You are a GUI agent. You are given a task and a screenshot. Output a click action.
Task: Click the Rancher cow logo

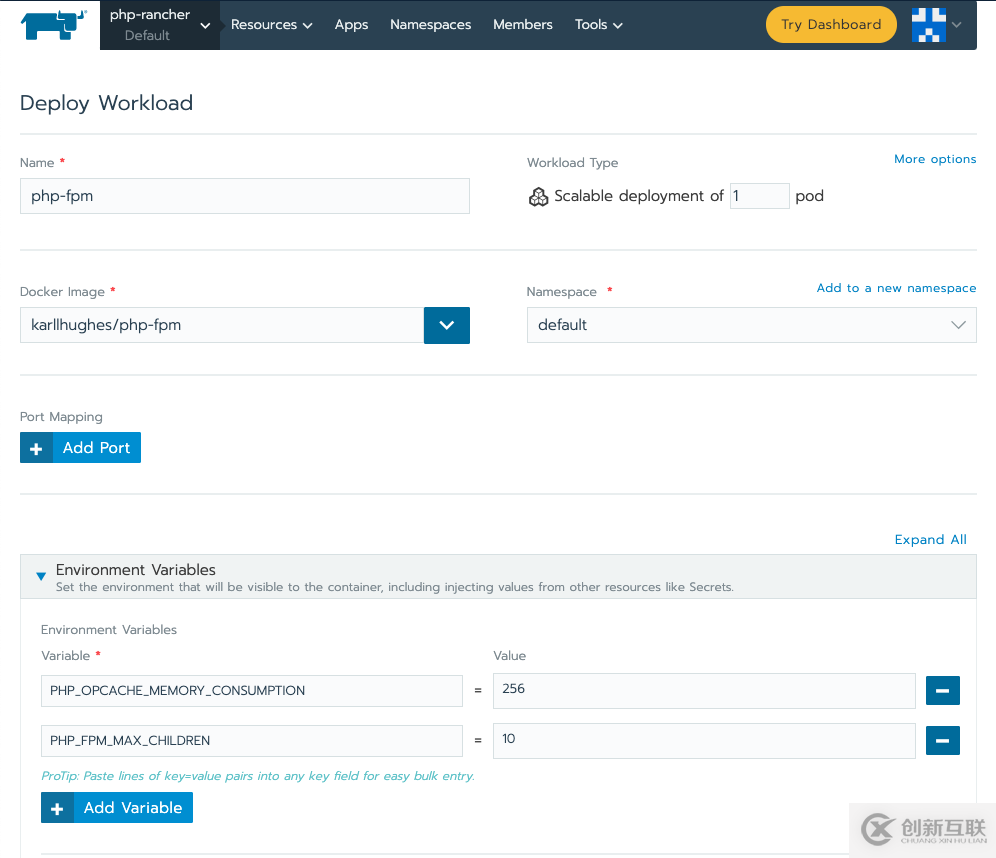54,25
